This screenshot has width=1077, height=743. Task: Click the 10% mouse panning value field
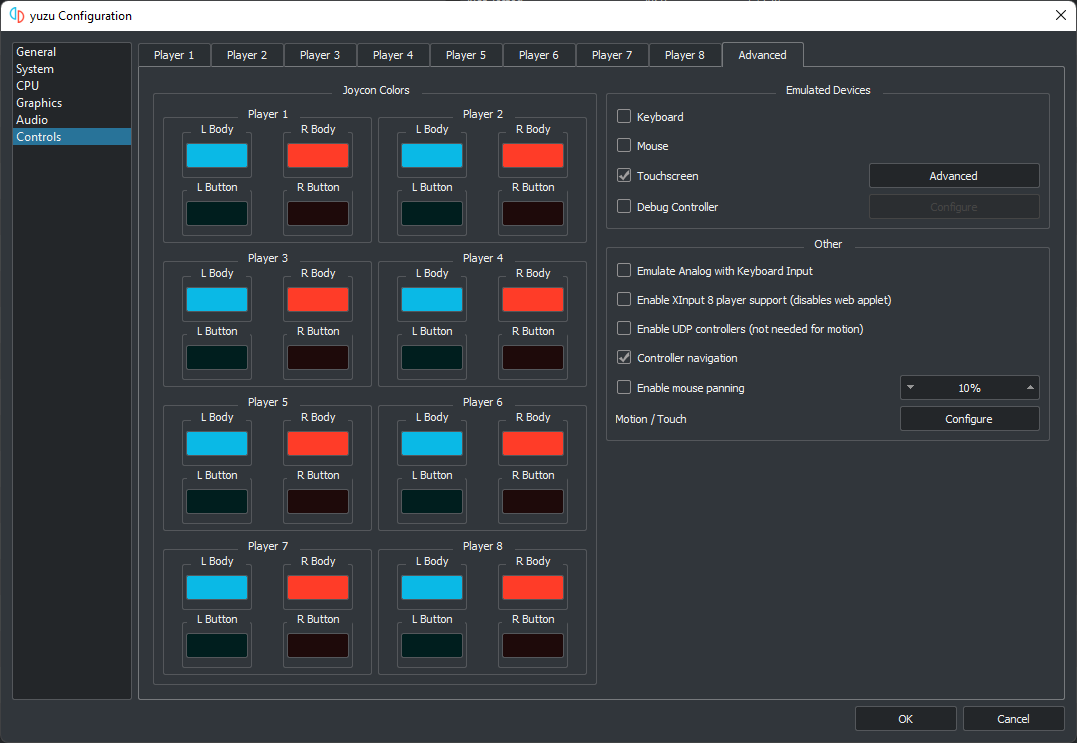969,388
